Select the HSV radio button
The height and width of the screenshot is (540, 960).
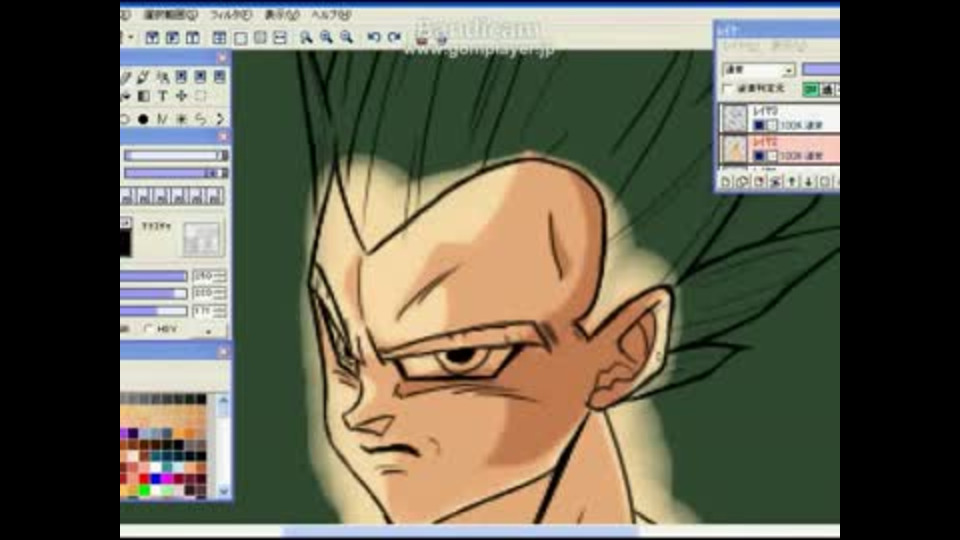(x=148, y=329)
